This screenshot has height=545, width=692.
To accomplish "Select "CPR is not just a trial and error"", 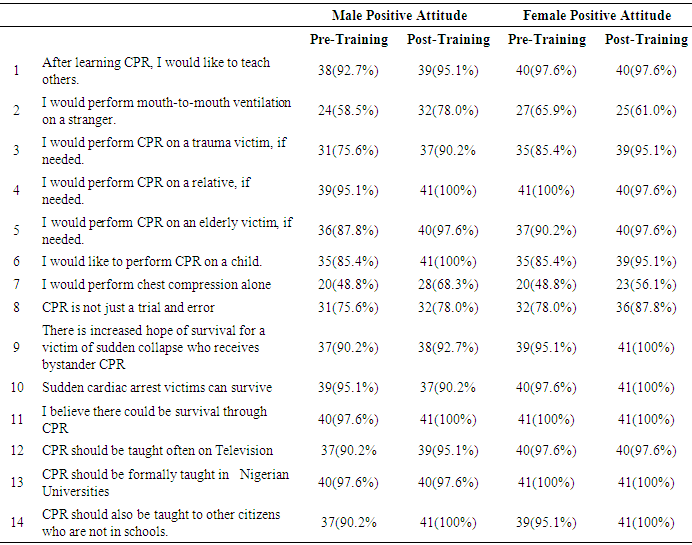I will click(128, 308).
